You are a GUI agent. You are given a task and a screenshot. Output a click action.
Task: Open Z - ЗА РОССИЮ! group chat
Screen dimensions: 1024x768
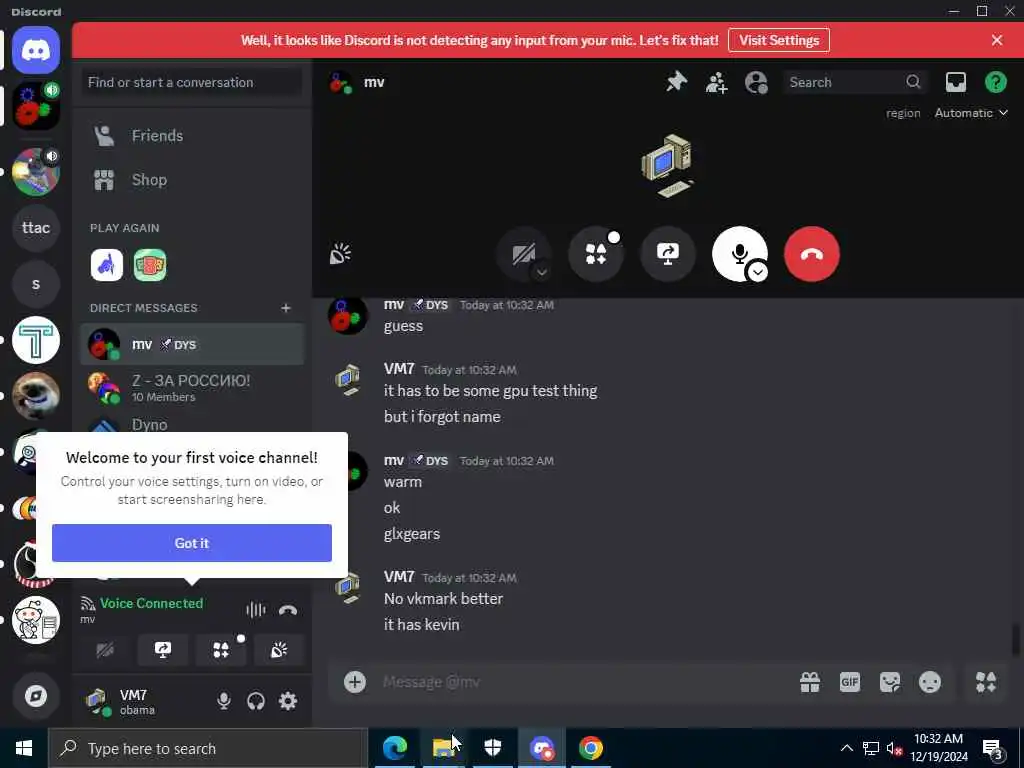pyautogui.click(x=192, y=388)
